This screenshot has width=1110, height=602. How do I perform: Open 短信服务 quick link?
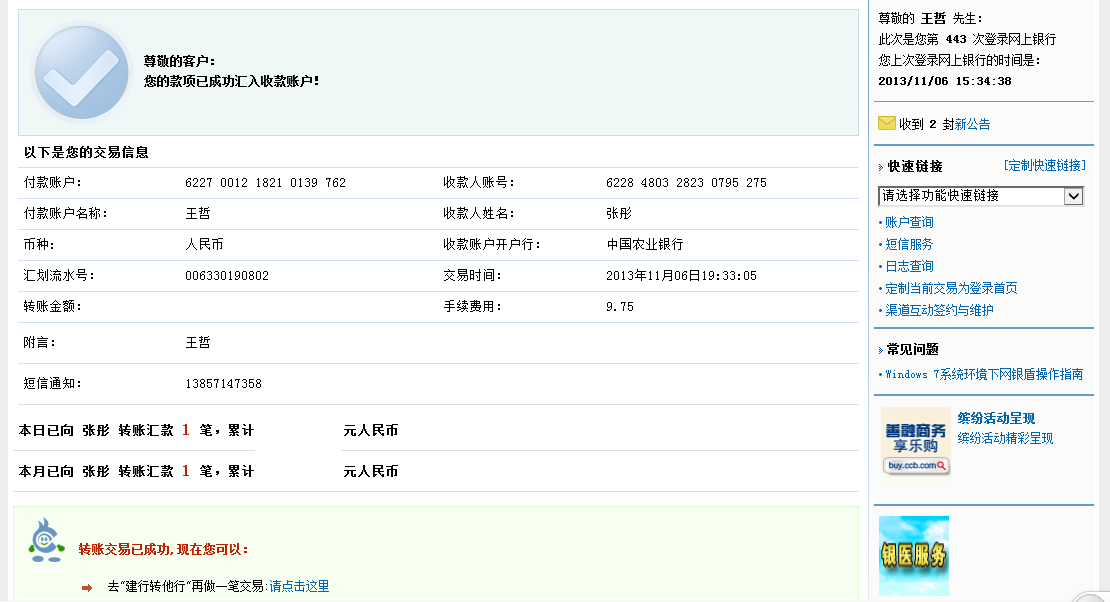pos(909,244)
